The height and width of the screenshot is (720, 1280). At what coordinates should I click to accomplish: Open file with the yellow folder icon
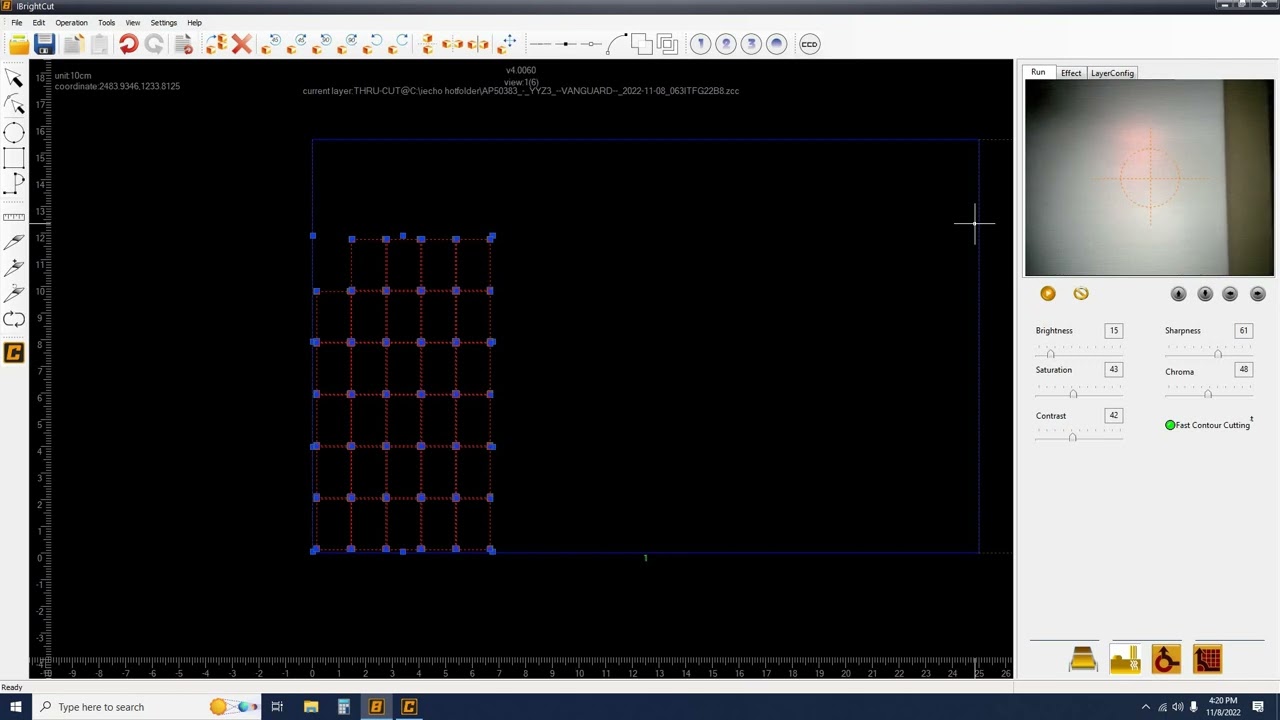coord(18,44)
